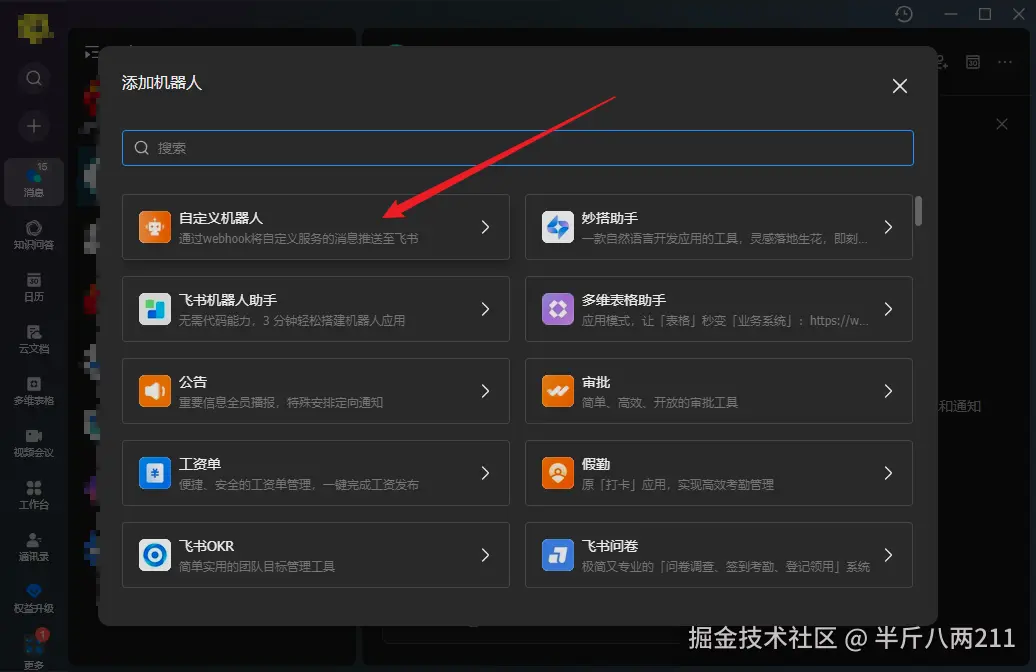Image resolution: width=1036 pixels, height=672 pixels.
Task: Minimize the Feishu window
Action: (951, 14)
